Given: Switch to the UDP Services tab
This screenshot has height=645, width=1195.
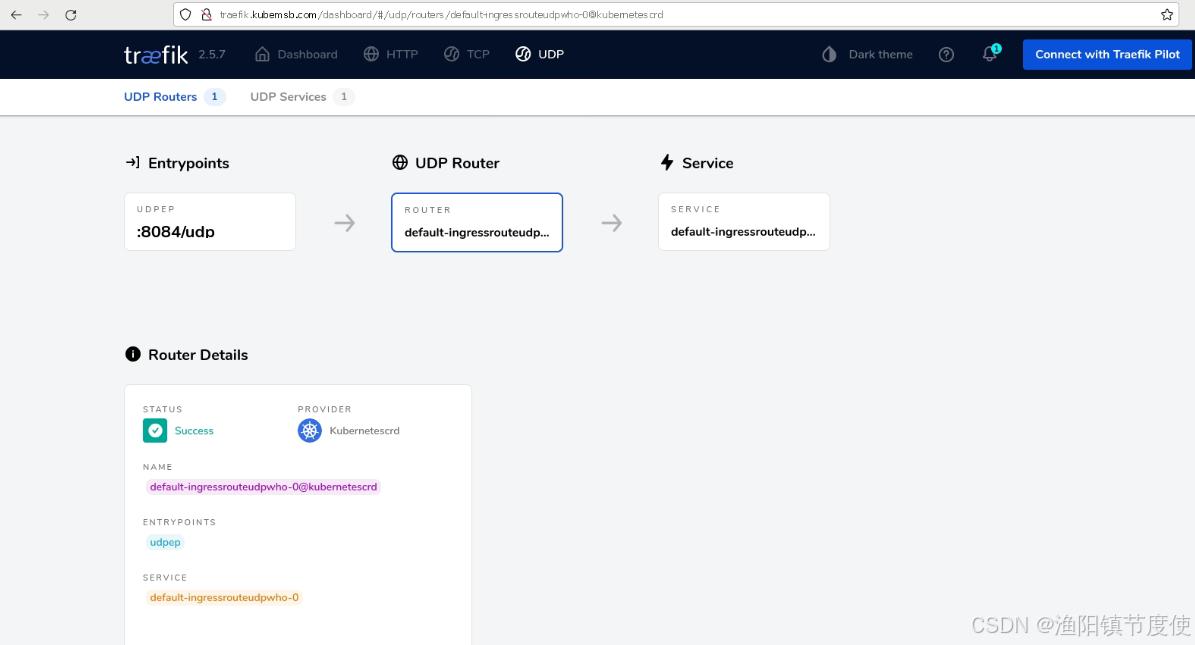Looking at the screenshot, I should [x=302, y=97].
